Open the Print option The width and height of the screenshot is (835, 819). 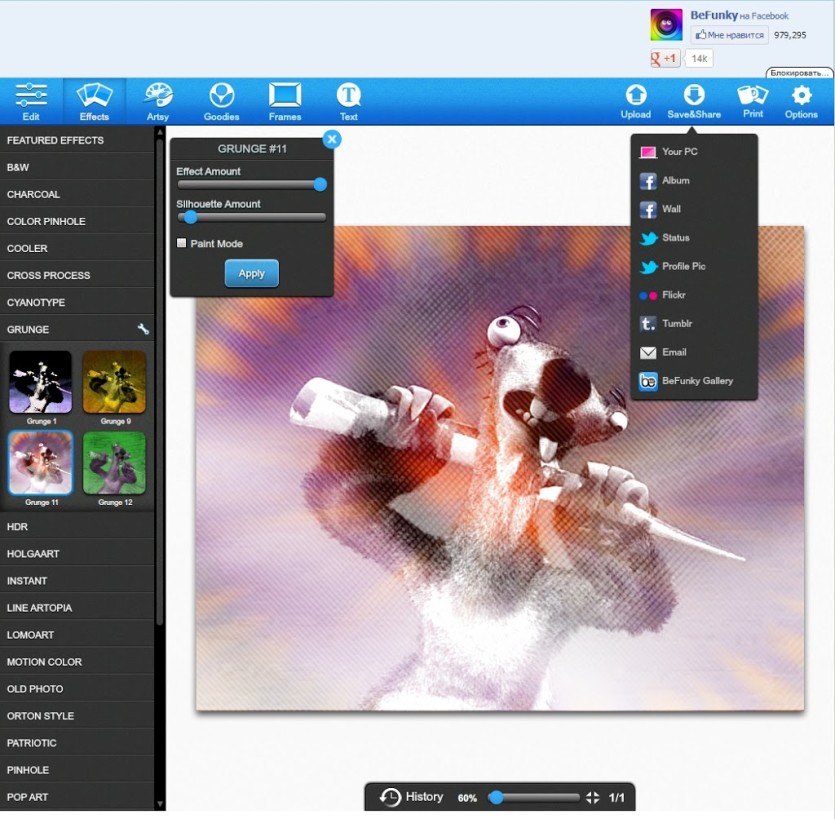point(752,101)
